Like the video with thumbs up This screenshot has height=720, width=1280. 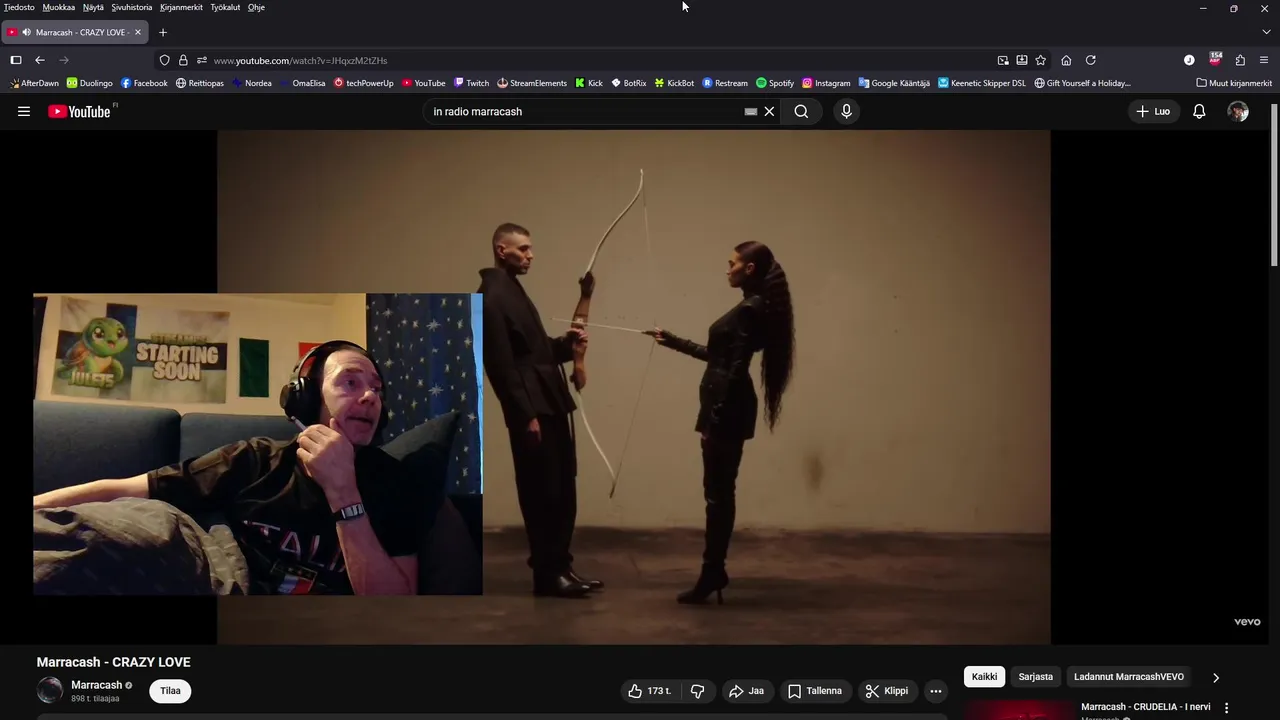tap(649, 691)
